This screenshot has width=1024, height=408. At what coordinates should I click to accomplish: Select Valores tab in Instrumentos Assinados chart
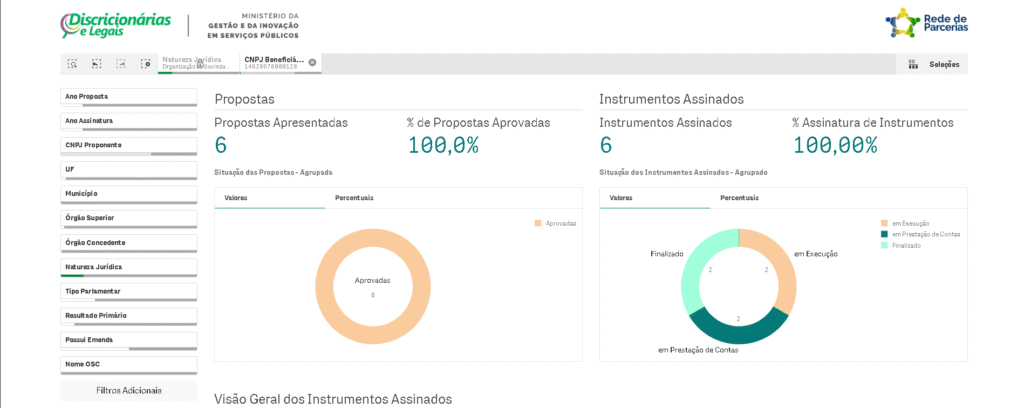point(621,198)
